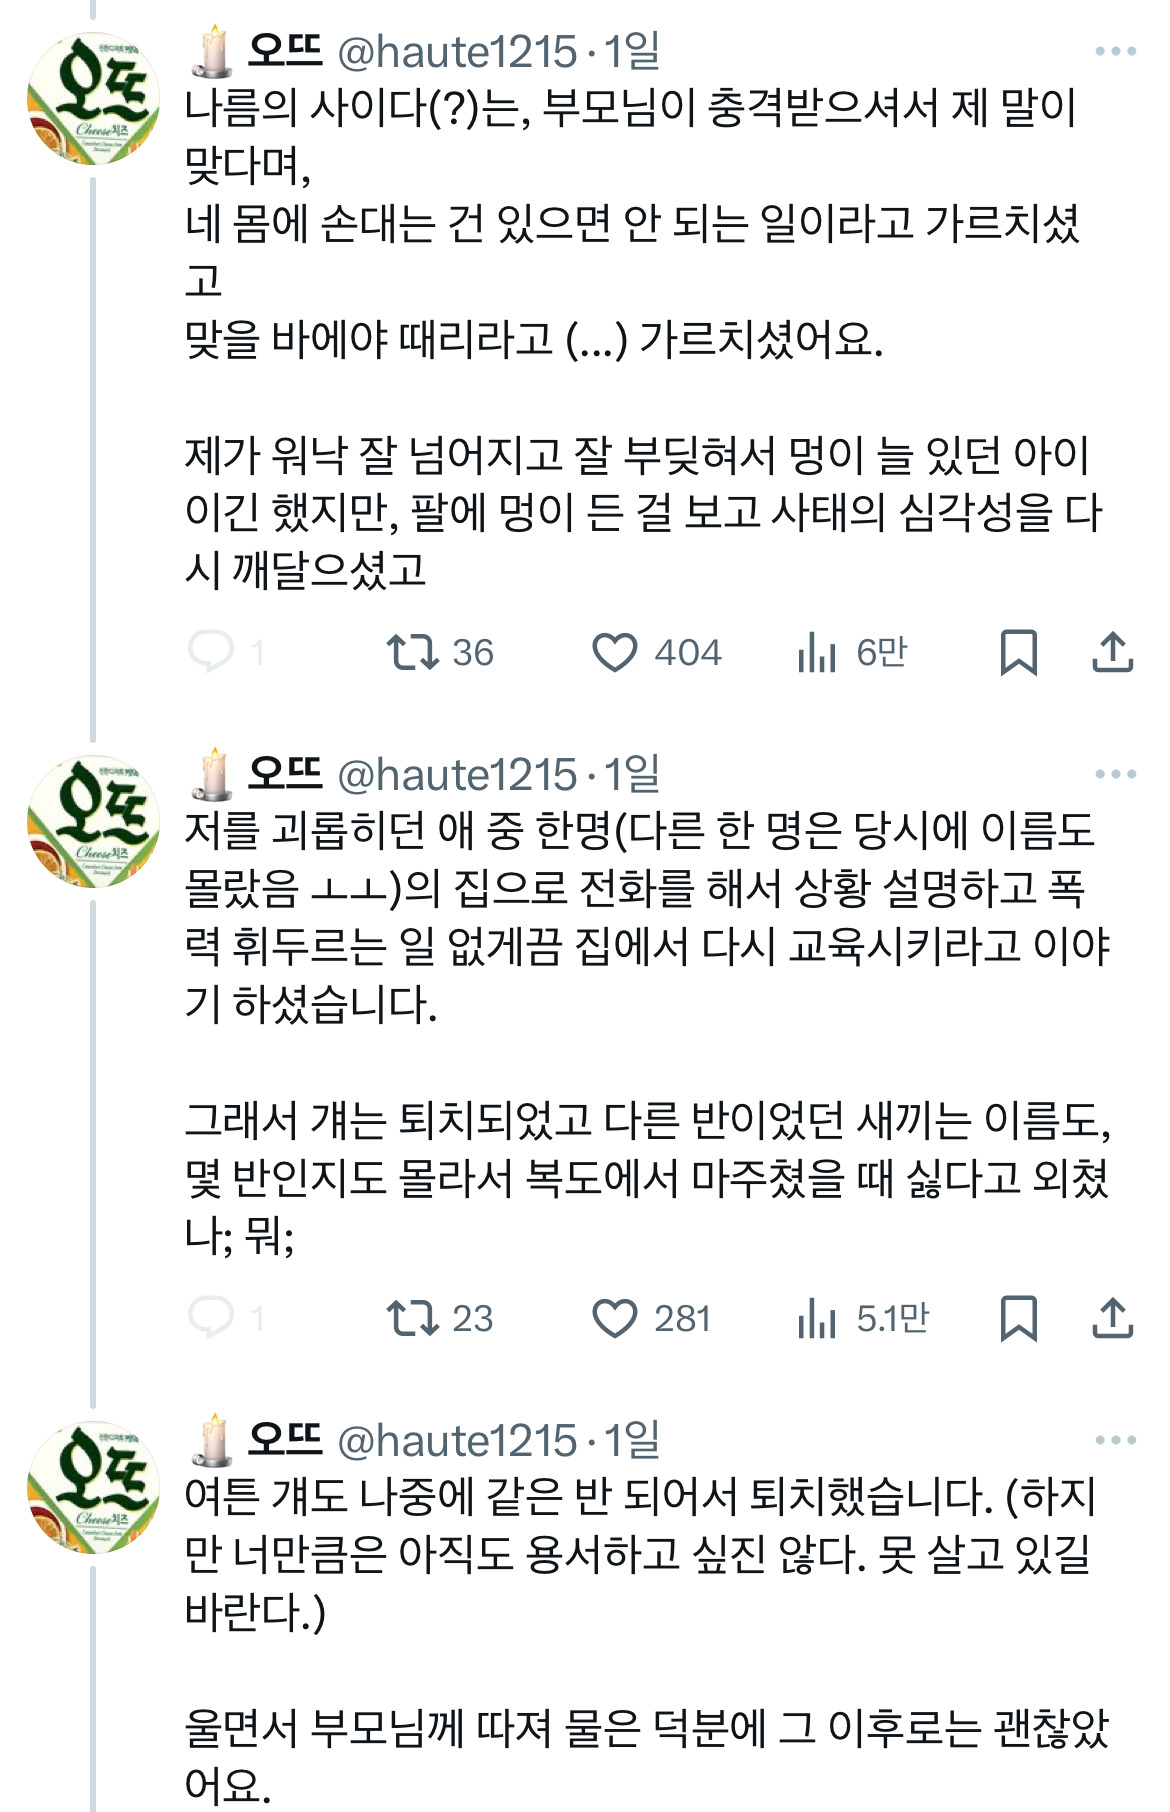
Task: Open more options menu on second tweet
Action: (1115, 774)
